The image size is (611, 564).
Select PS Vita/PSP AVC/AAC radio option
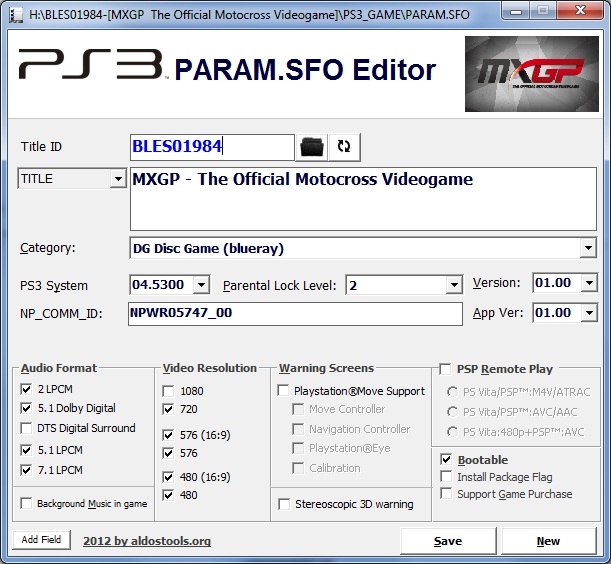(x=452, y=412)
